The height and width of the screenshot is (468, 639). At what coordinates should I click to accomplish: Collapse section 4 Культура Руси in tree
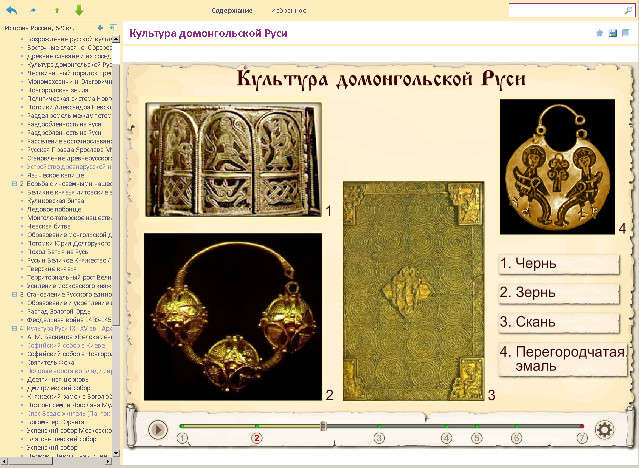pos(14,328)
